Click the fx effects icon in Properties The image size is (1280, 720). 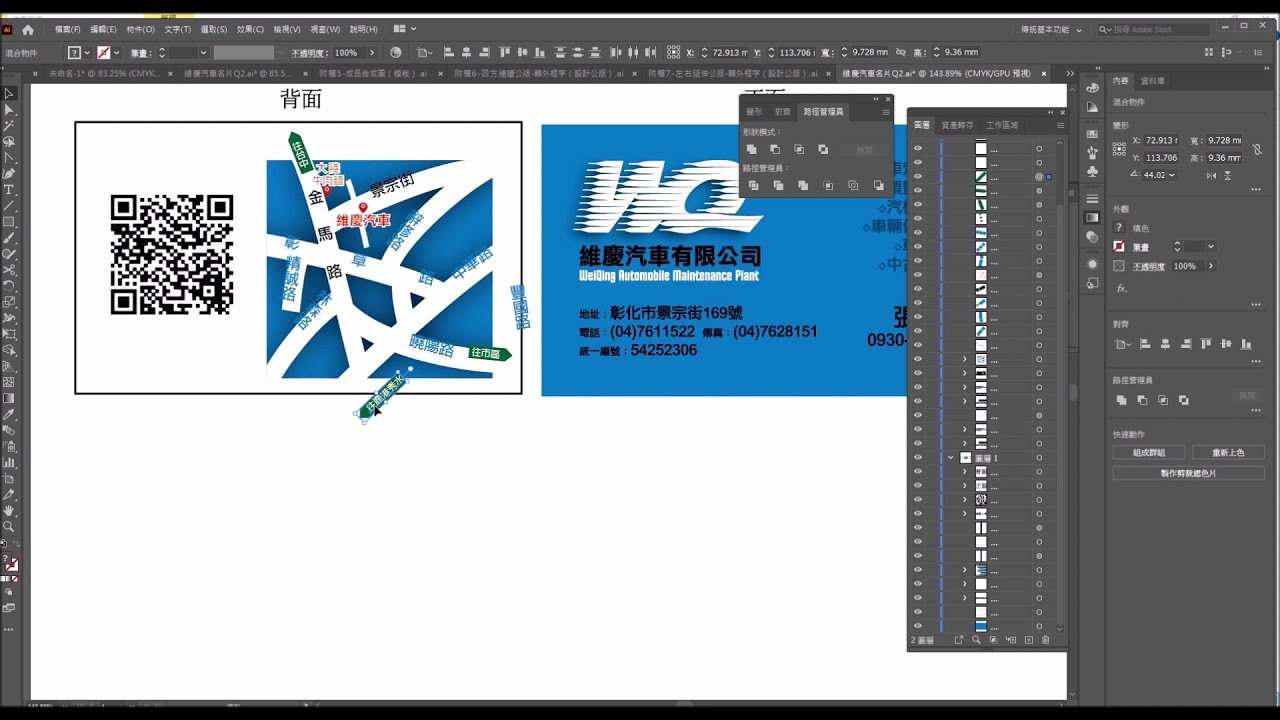(x=1121, y=288)
